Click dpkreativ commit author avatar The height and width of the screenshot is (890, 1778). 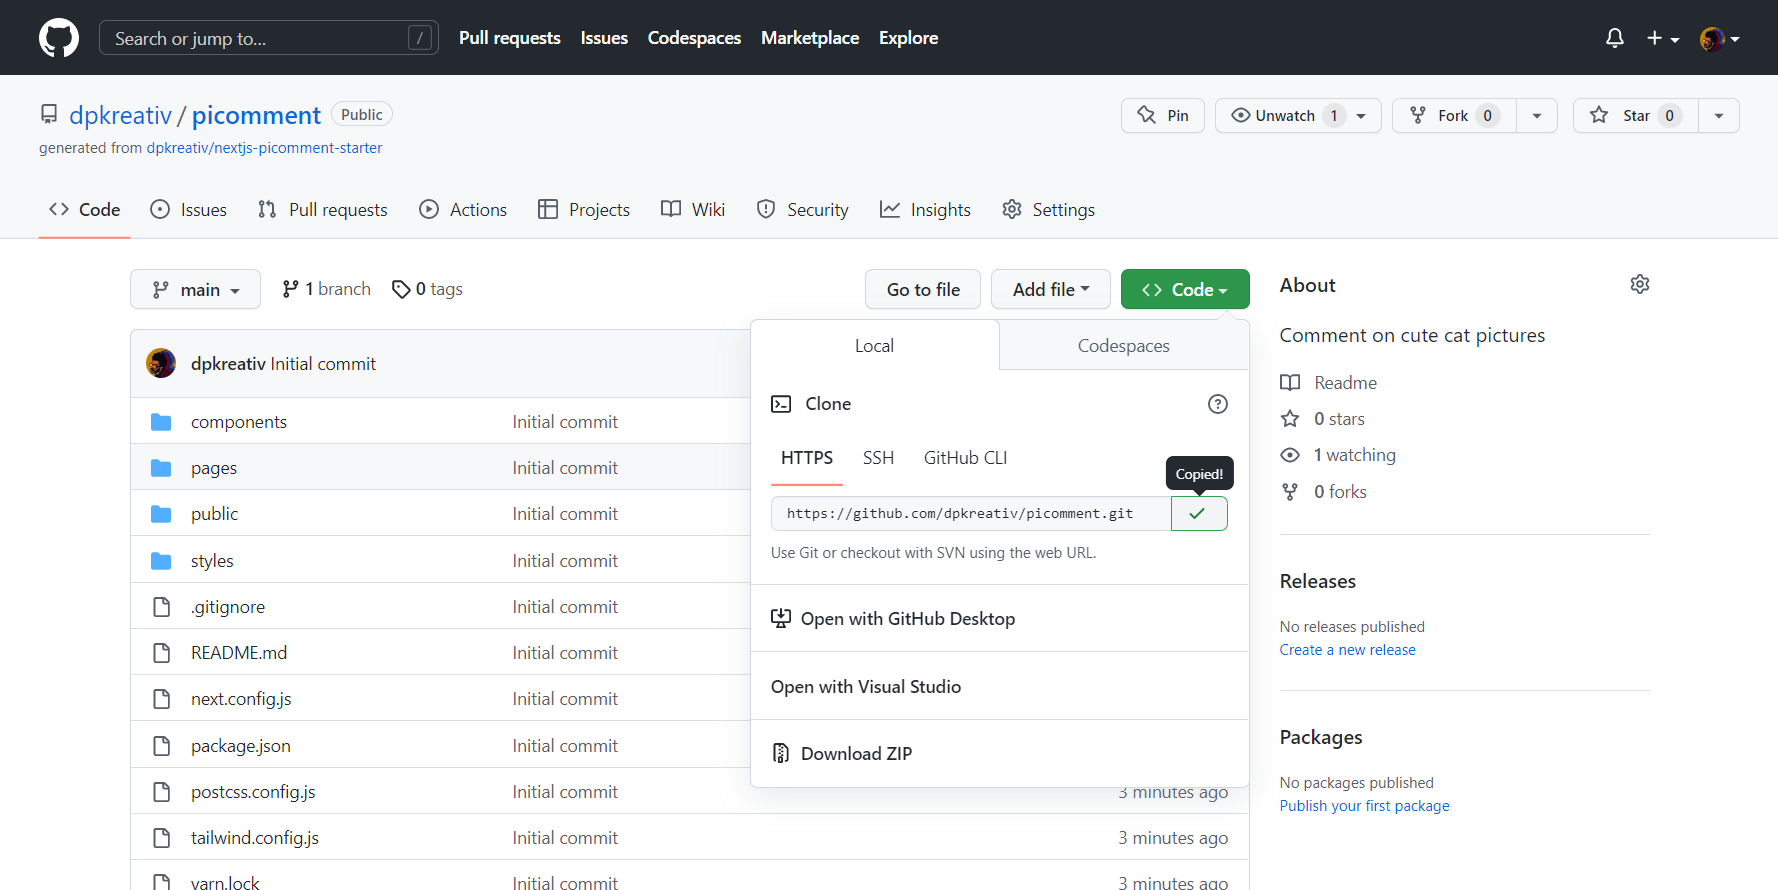(x=161, y=363)
